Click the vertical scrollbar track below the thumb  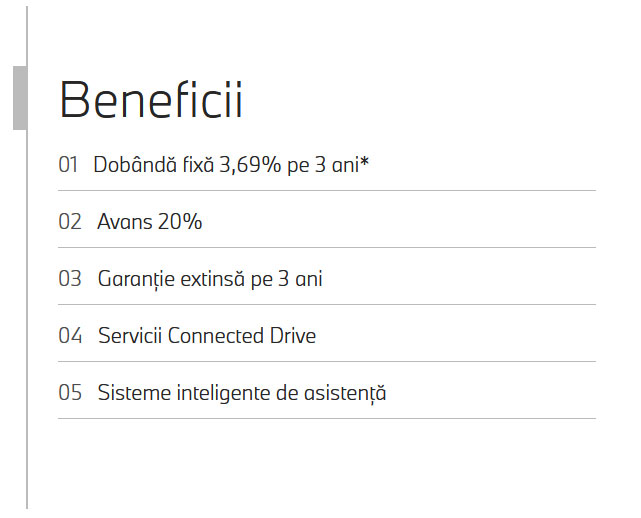pos(27,319)
